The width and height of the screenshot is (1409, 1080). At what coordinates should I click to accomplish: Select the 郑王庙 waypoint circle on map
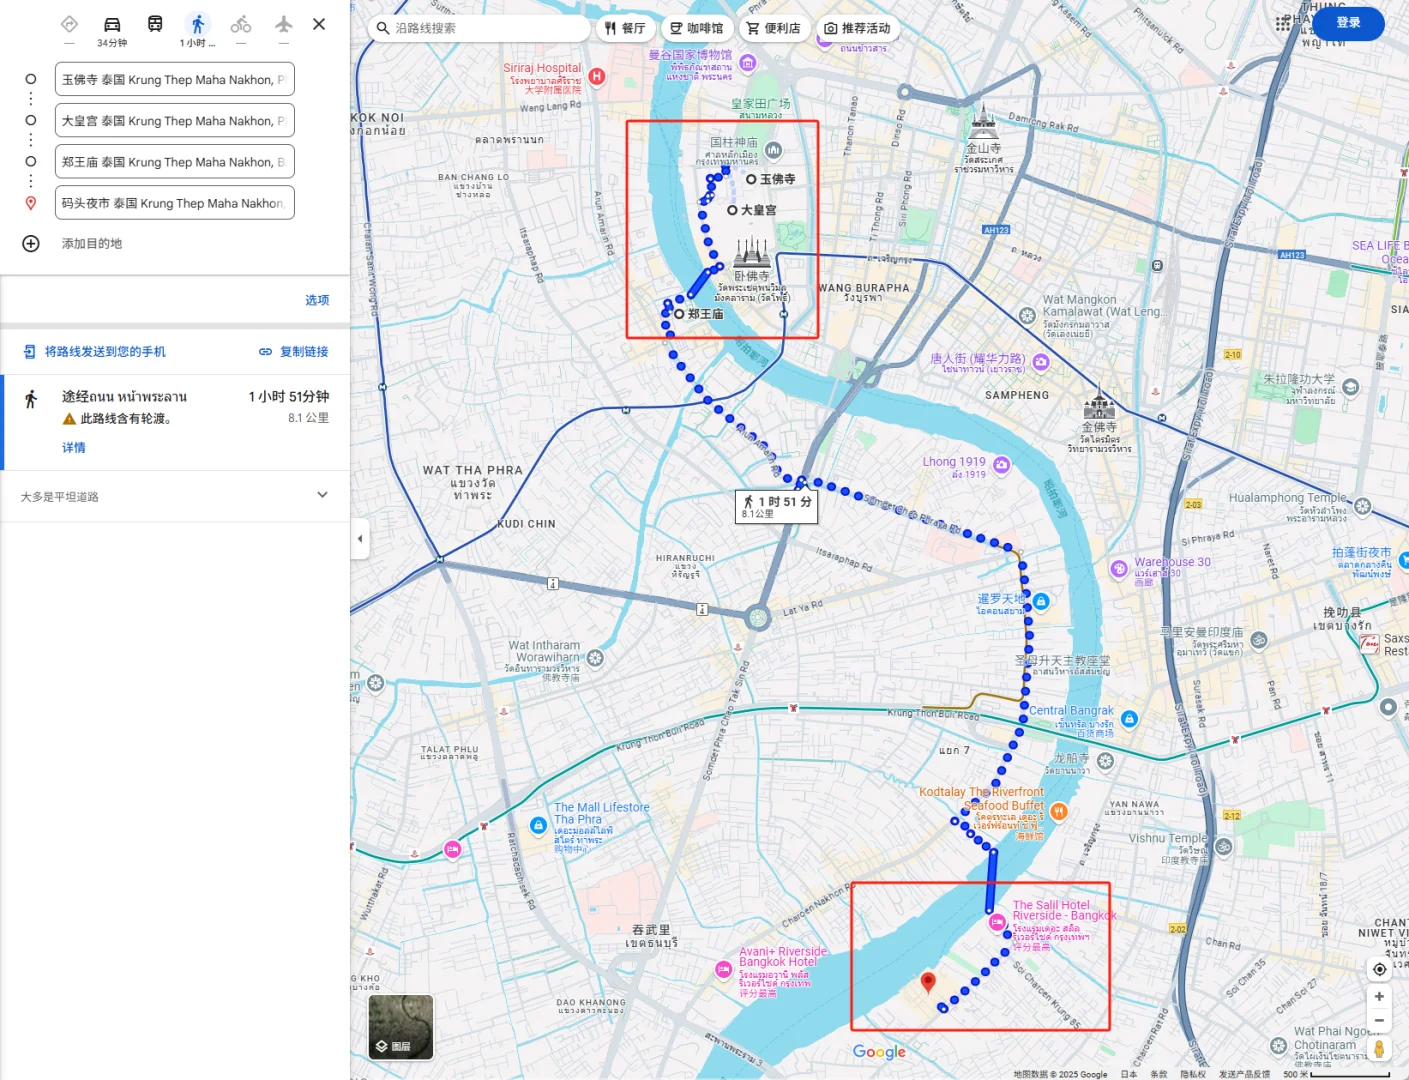679,314
